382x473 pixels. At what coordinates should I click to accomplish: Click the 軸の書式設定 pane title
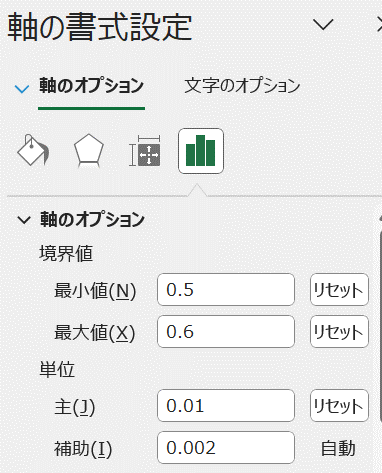click(100, 27)
